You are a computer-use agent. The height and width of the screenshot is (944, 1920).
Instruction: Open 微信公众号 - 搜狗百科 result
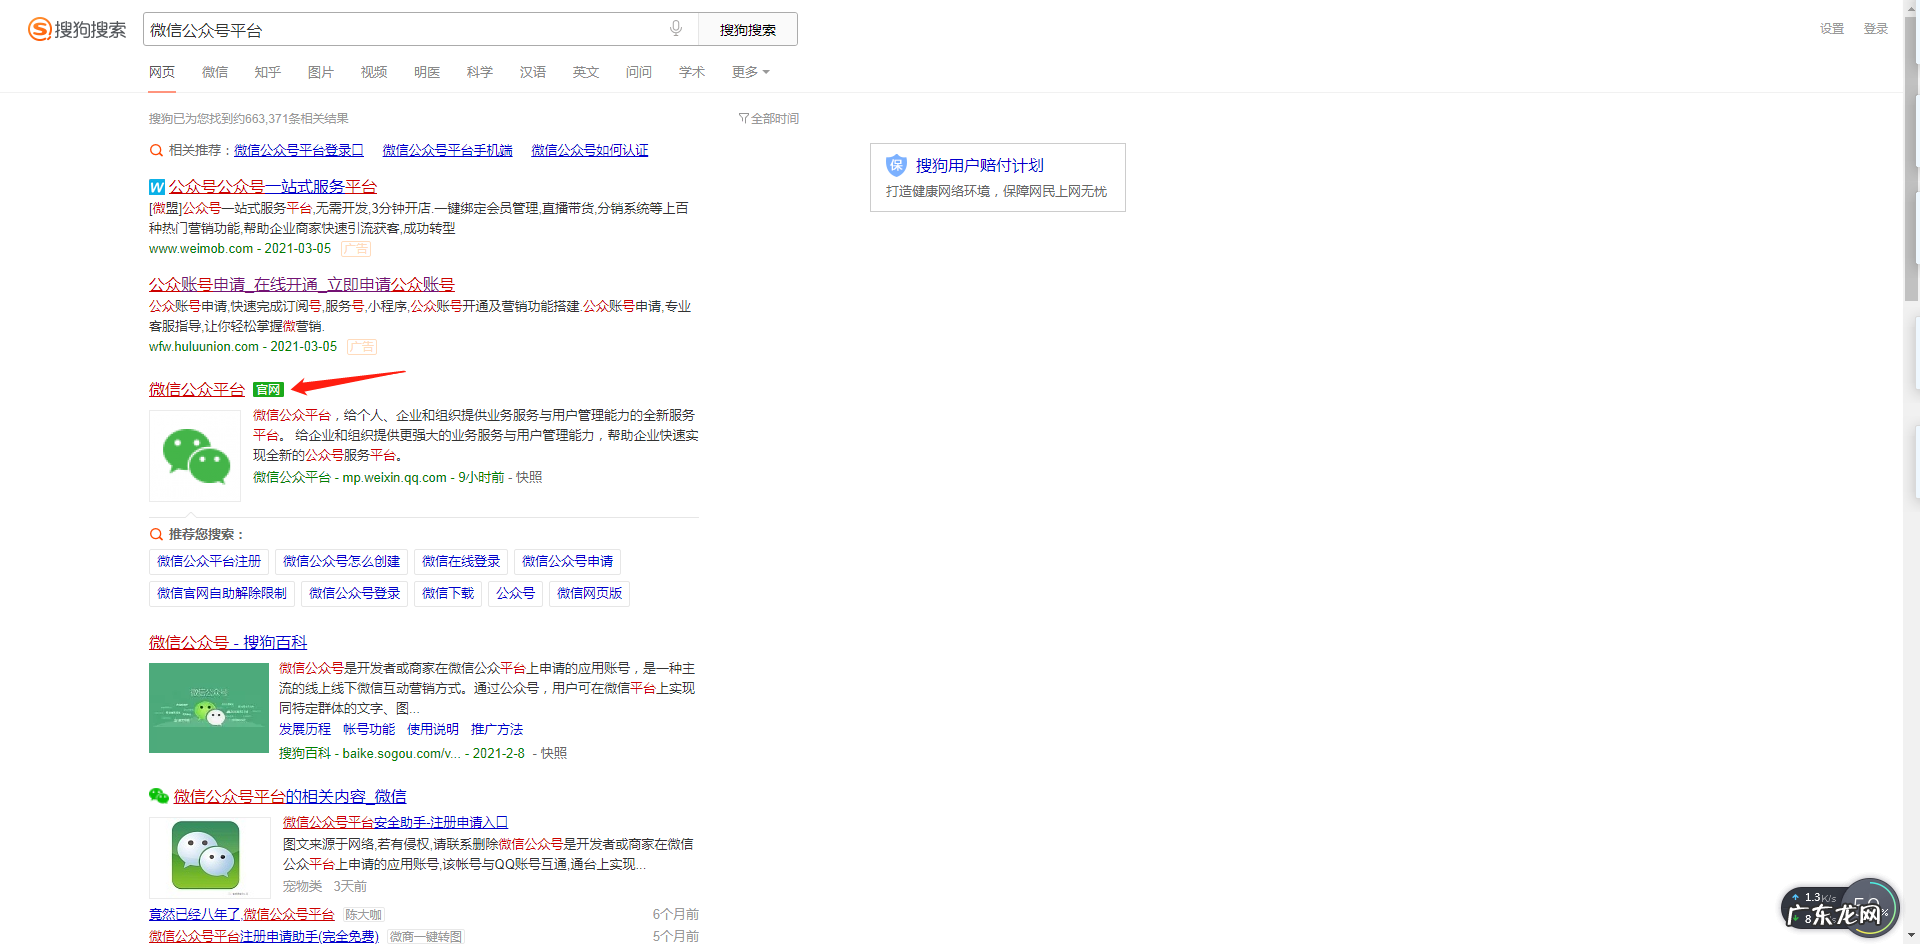228,642
